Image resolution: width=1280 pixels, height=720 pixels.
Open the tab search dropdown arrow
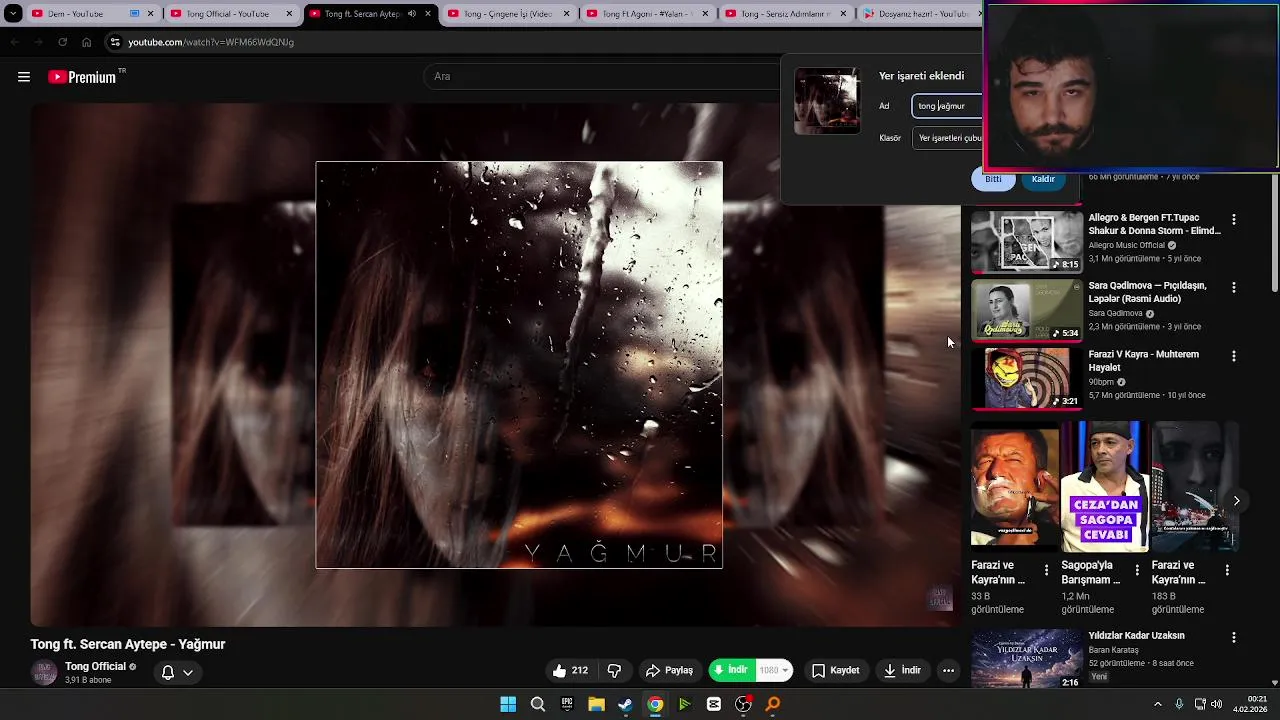click(x=13, y=14)
